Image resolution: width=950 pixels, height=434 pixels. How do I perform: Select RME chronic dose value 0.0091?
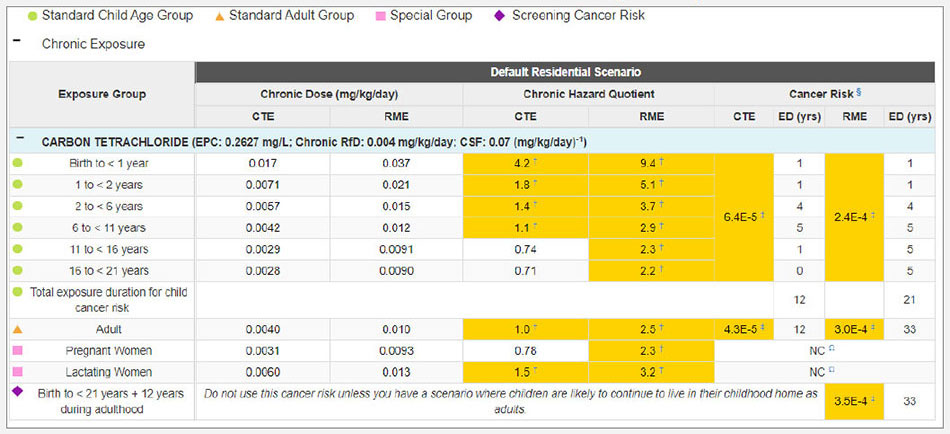pyautogui.click(x=396, y=250)
